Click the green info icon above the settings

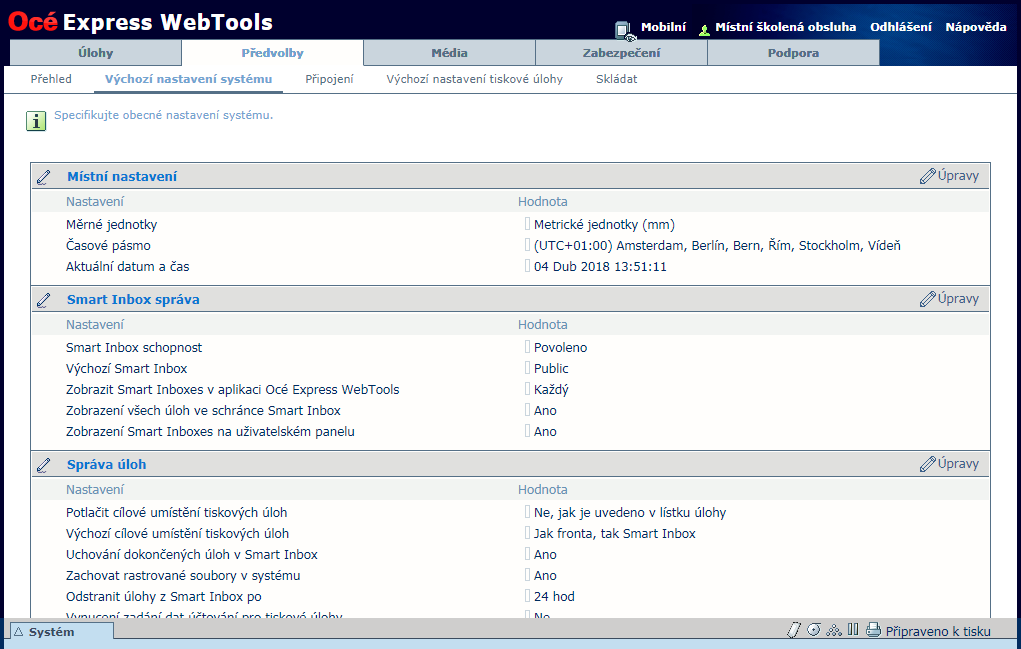click(x=36, y=120)
